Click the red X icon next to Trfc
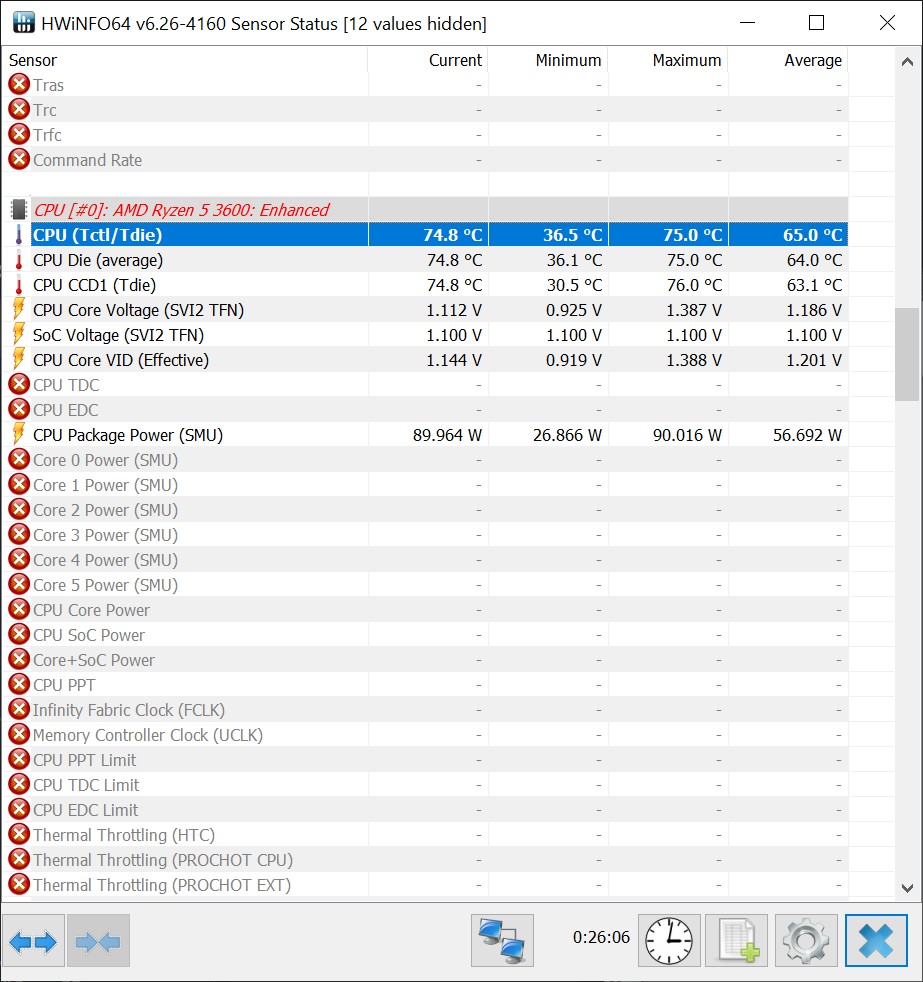 19,134
